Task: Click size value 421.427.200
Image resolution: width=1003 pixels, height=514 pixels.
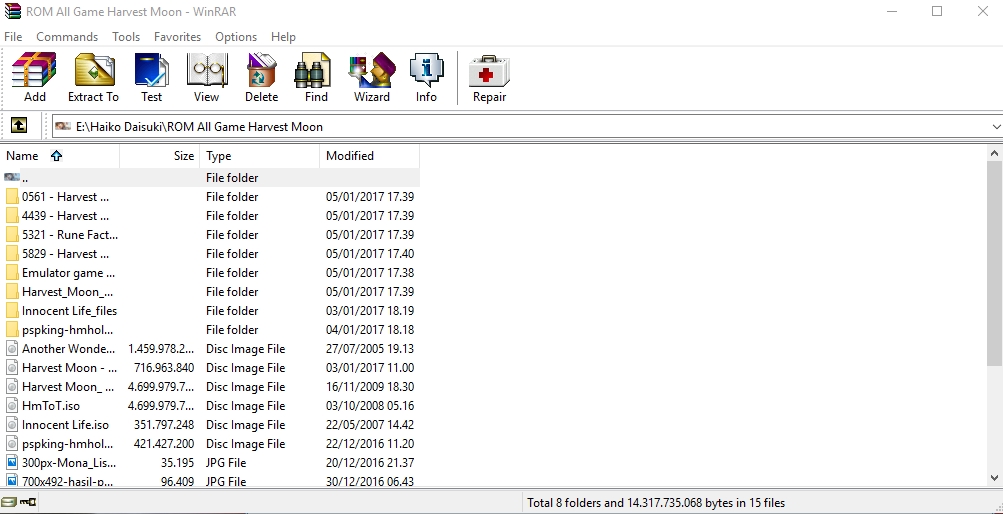Action: click(x=164, y=444)
